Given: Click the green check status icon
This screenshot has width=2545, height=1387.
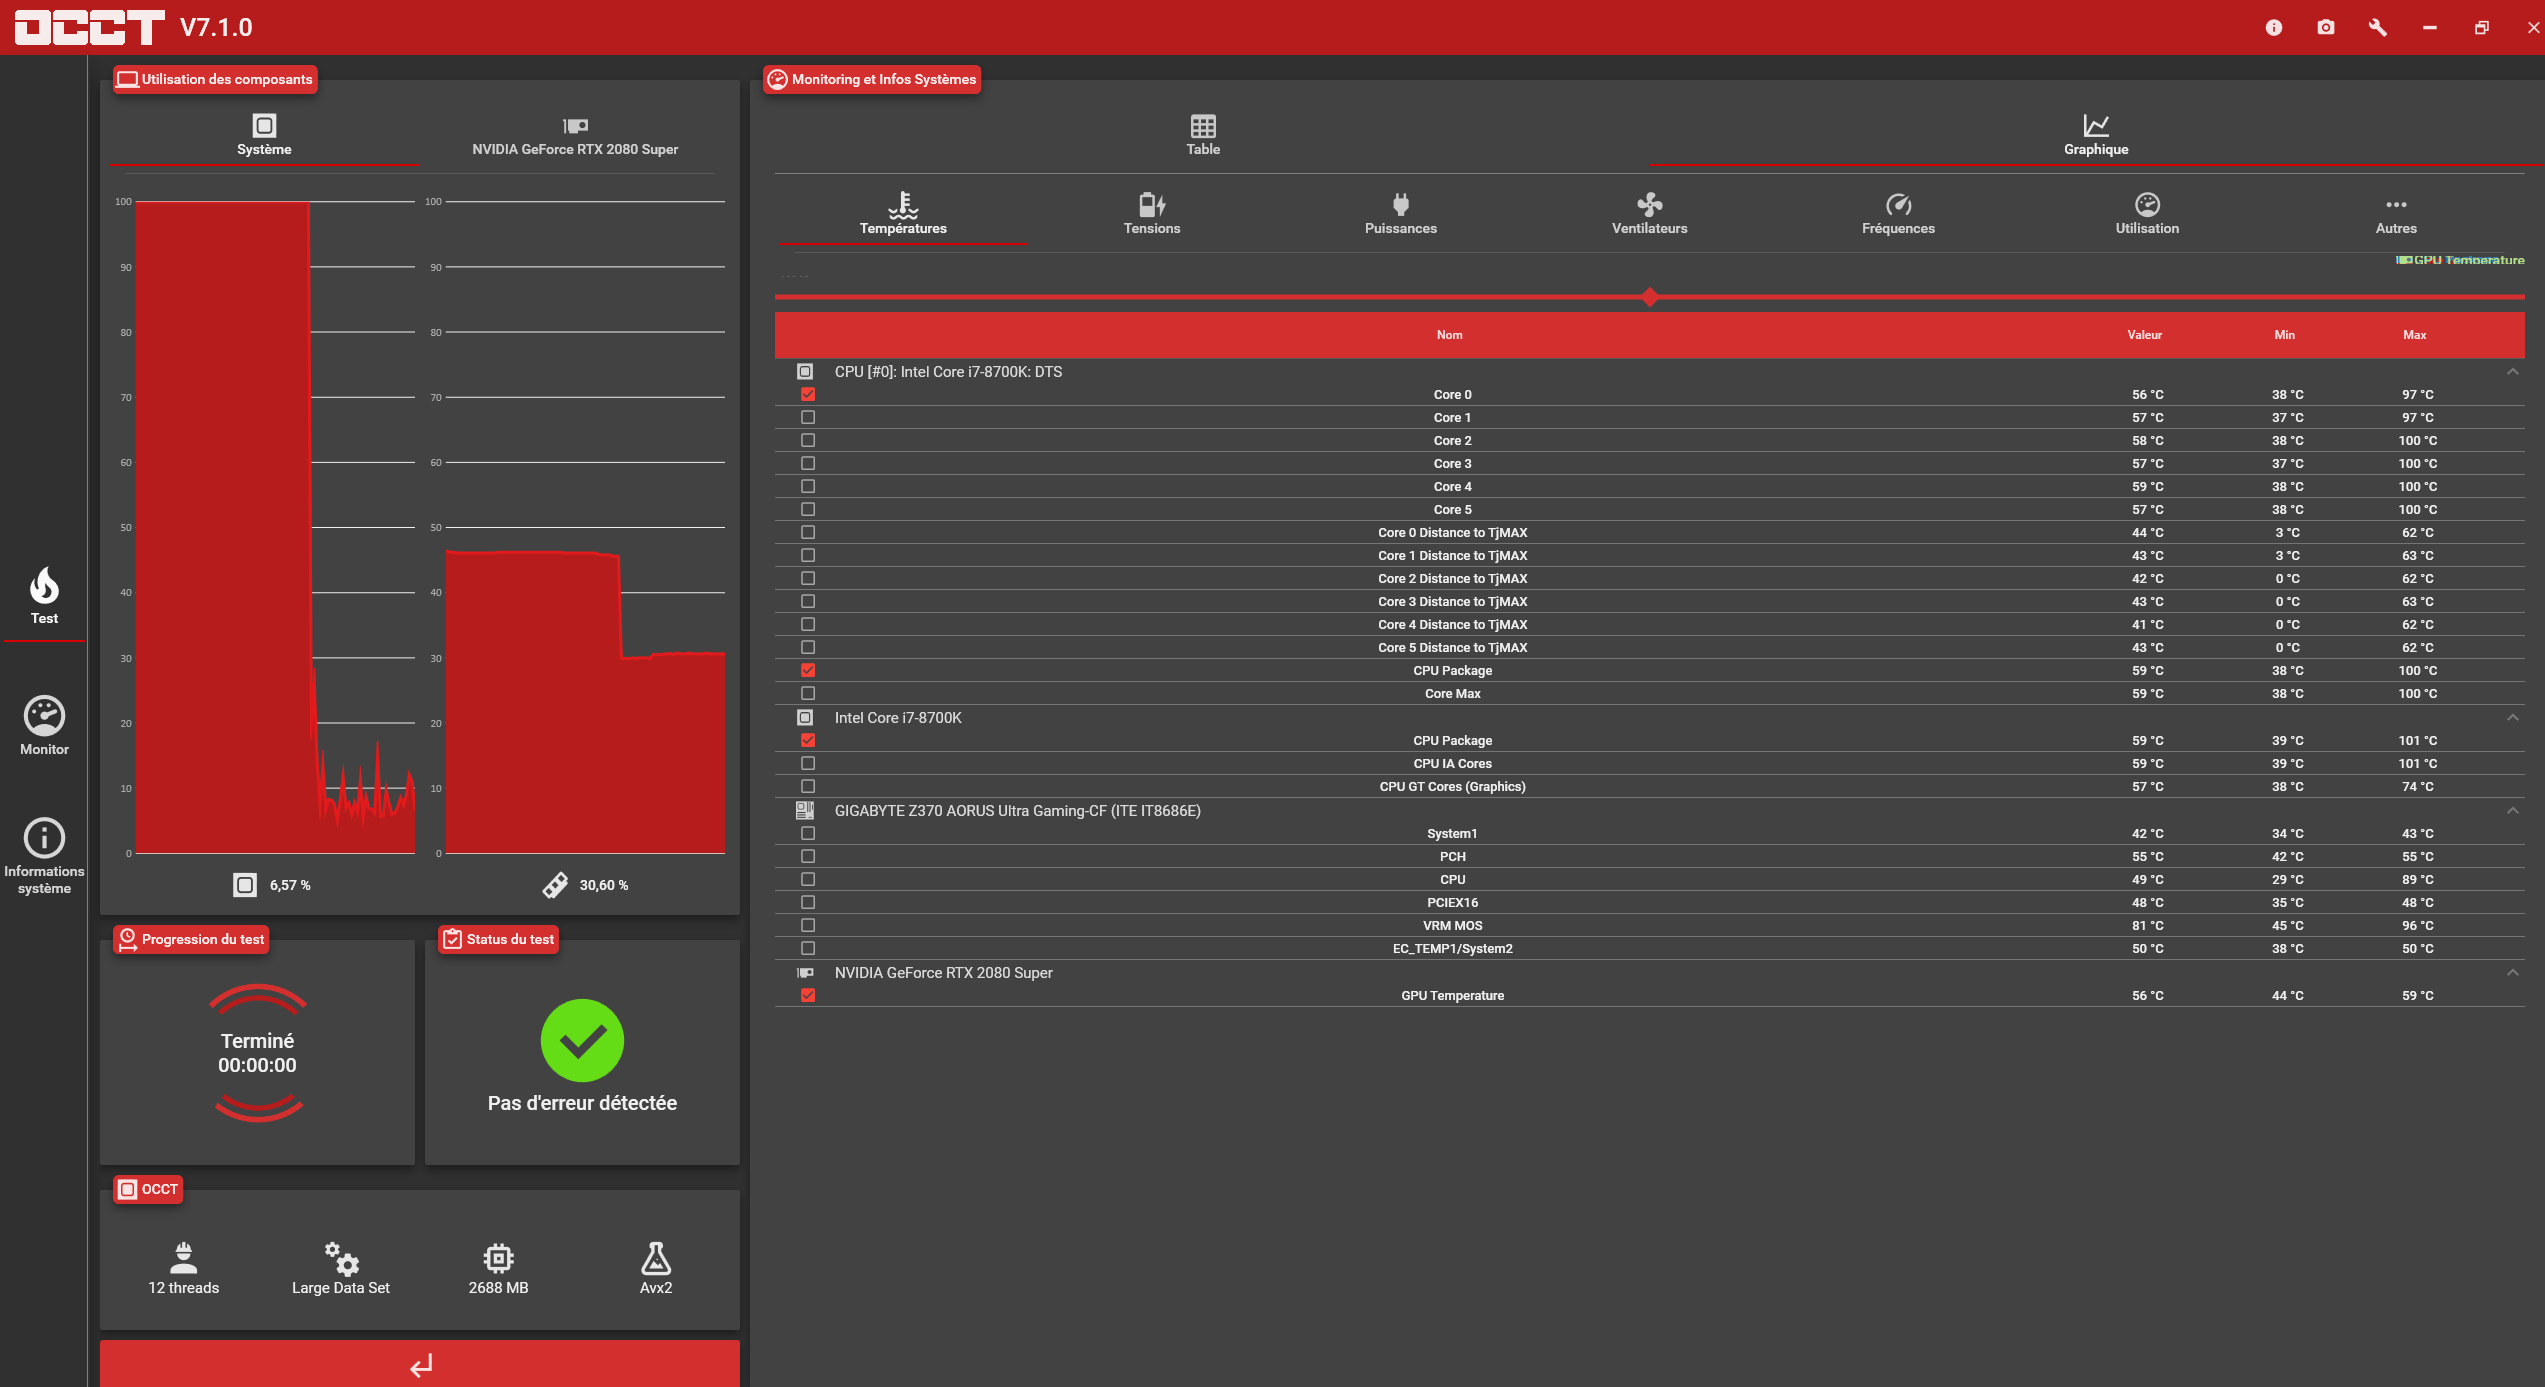Looking at the screenshot, I should [x=582, y=1040].
